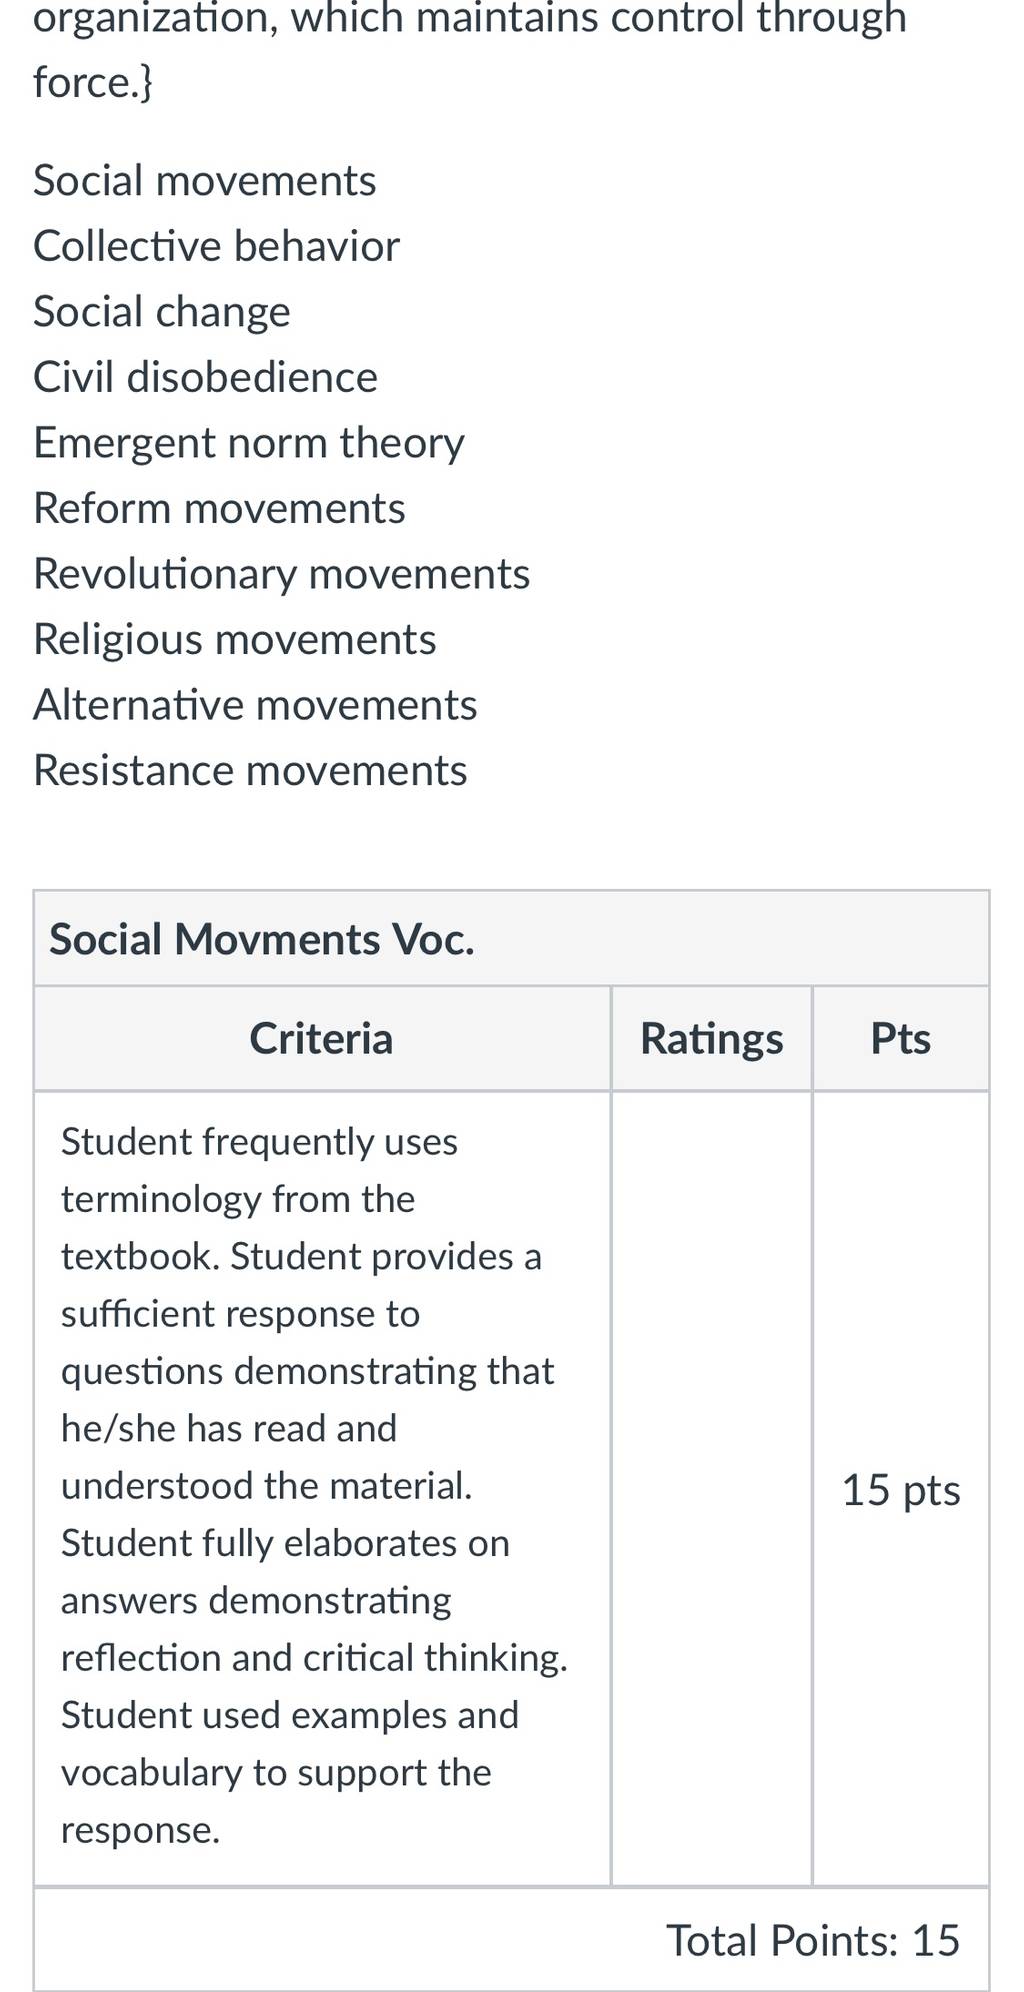Screen dimensions: 1024x1992
Task: Select the 'Reform movements' term
Action: [219, 508]
